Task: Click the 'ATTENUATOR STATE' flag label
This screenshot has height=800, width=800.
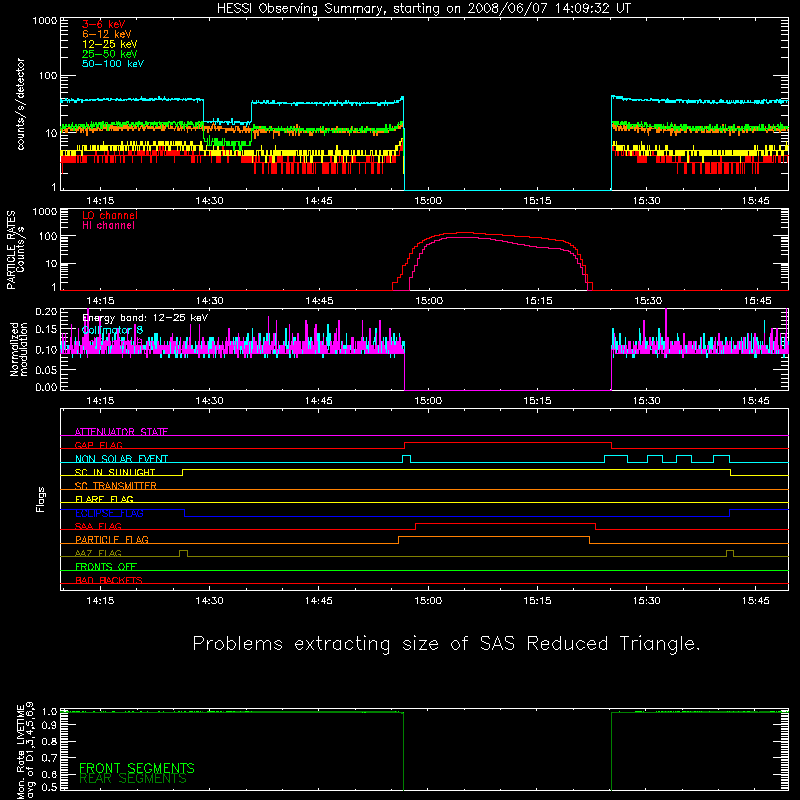Action: tap(121, 432)
